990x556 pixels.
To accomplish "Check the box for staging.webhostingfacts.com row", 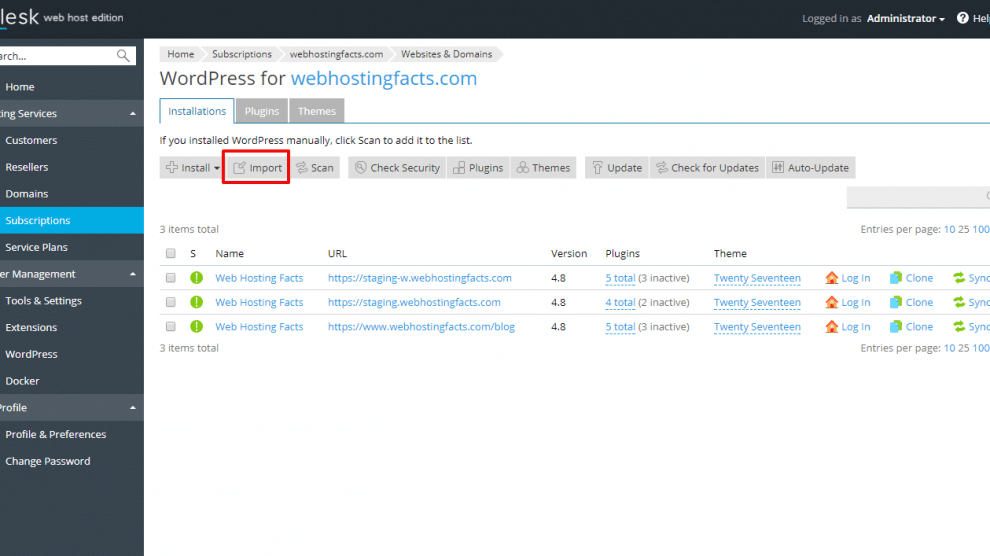I will click(170, 302).
